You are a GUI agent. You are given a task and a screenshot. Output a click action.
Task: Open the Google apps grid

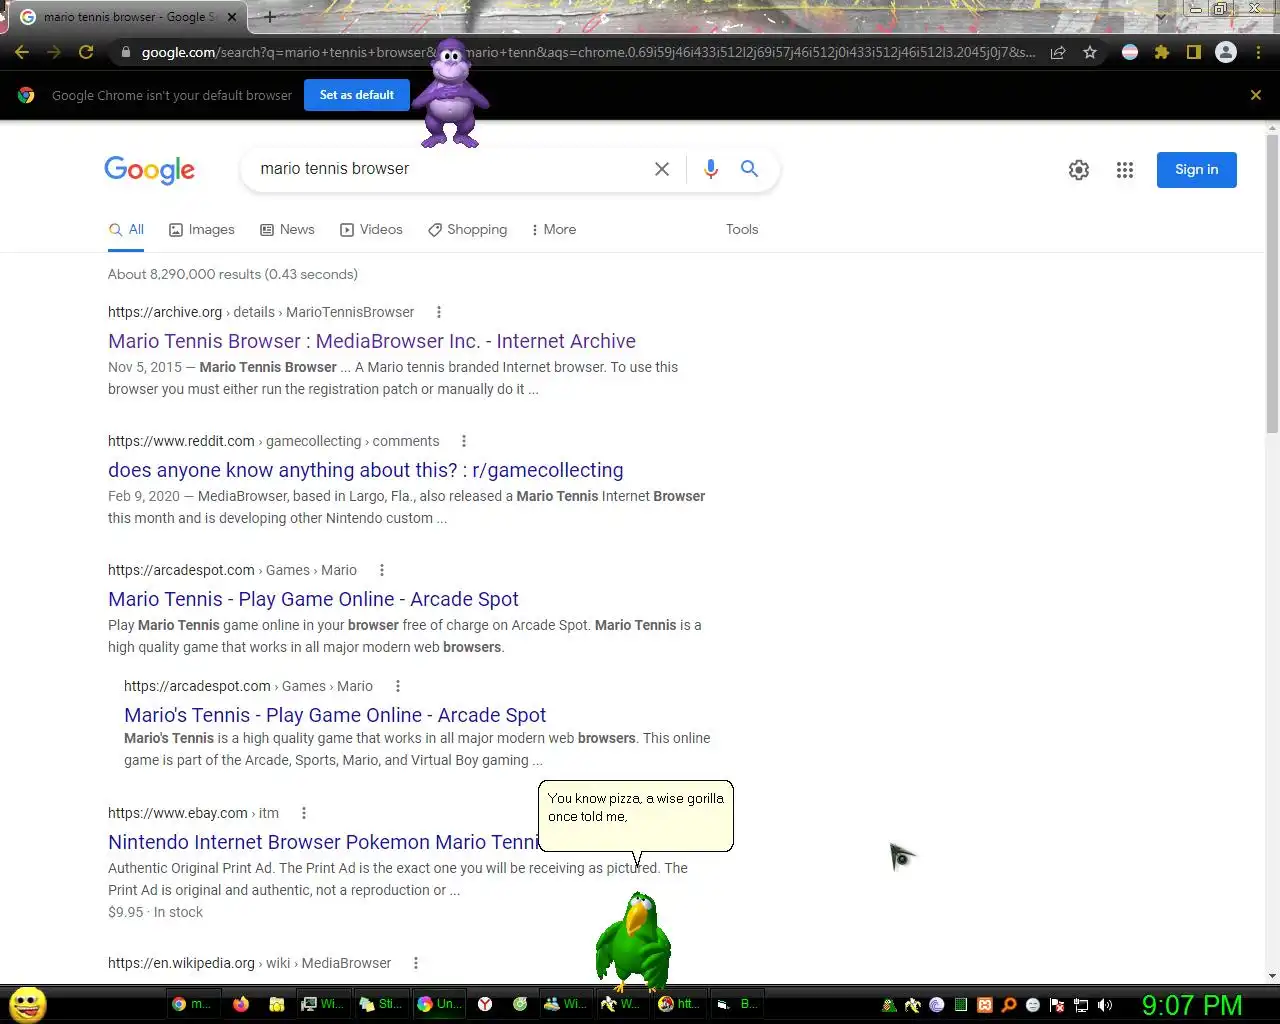[x=1125, y=170]
